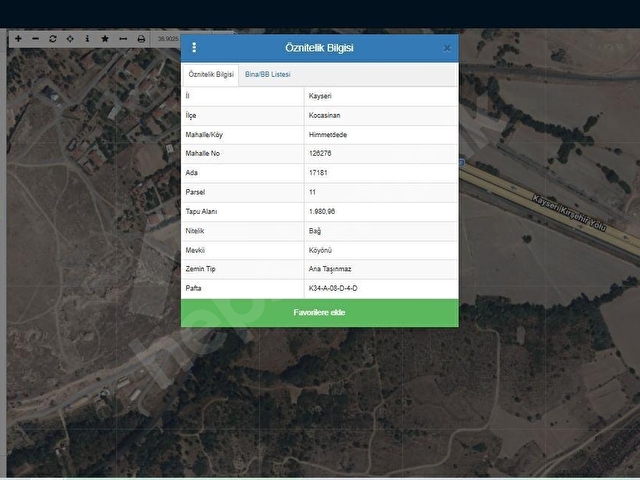Click the Tapu Alanı row label
640x480 pixels.
click(x=201, y=212)
